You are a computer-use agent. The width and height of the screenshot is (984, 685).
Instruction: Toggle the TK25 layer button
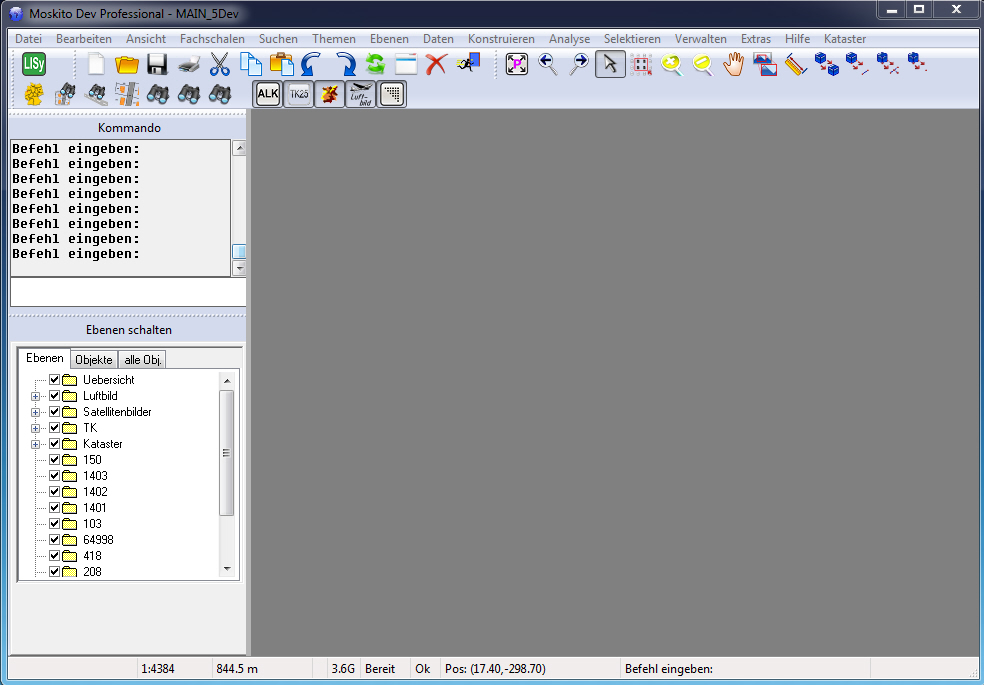pyautogui.click(x=299, y=94)
